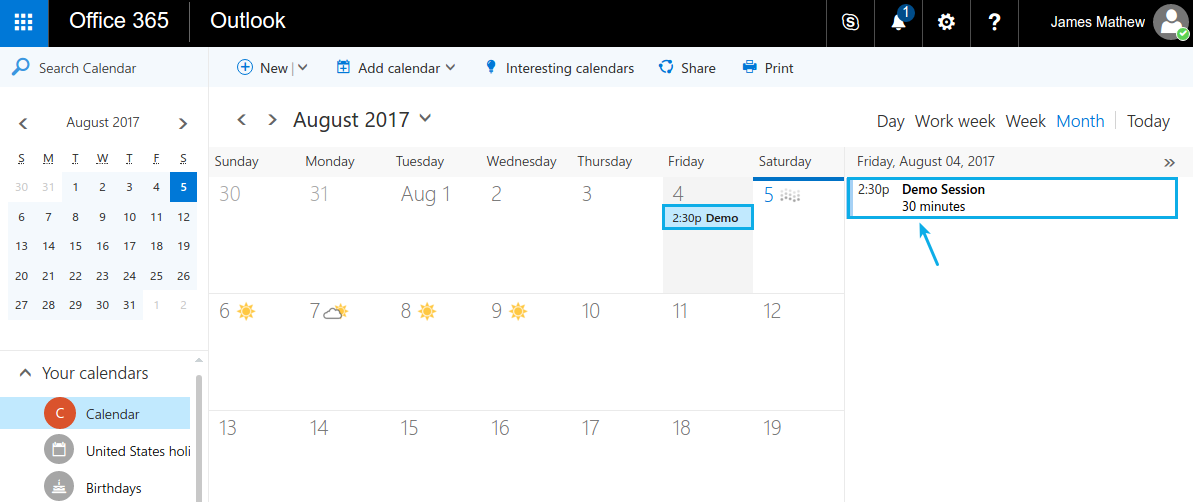Select day 27 in mini calendar

click(21, 305)
